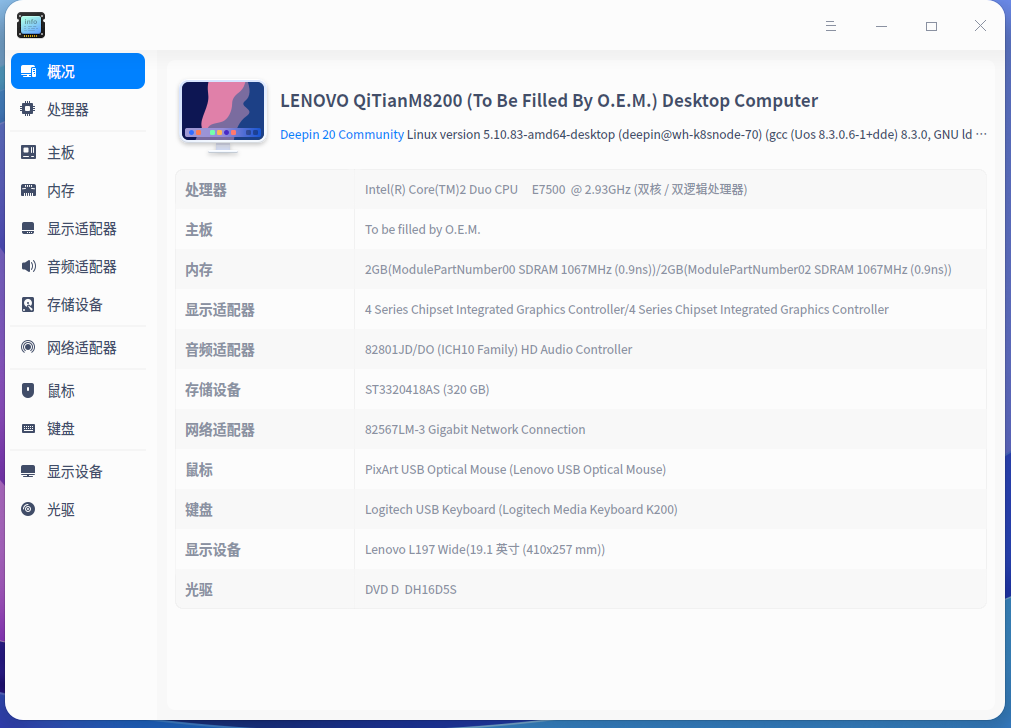1011x728 pixels.
Task: Minimize the Device Manager window
Action: (x=881, y=26)
